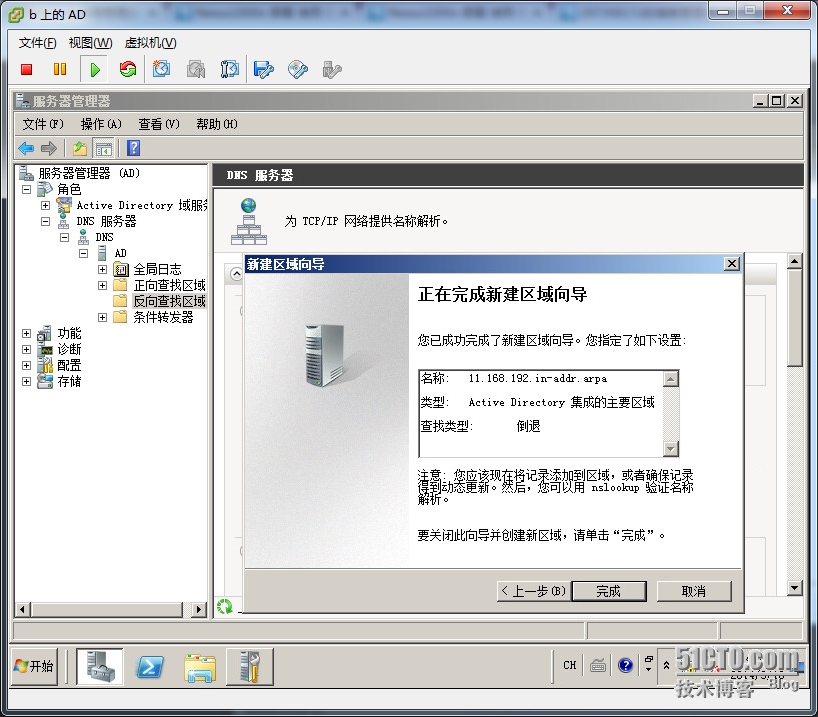
Task: Open Server Manager 操作(A) menu
Action: pyautogui.click(x=101, y=124)
